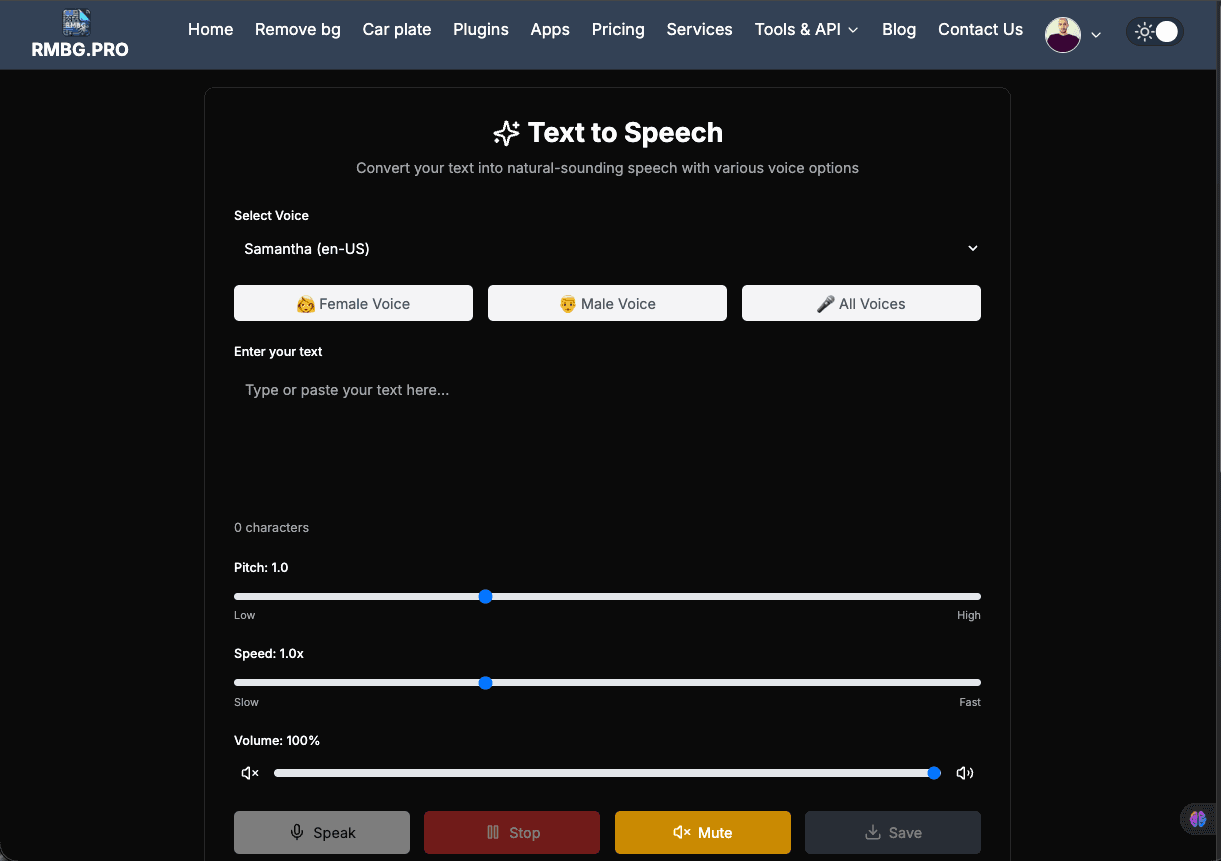Stop the current speech playback
This screenshot has height=861, width=1221.
511,832
